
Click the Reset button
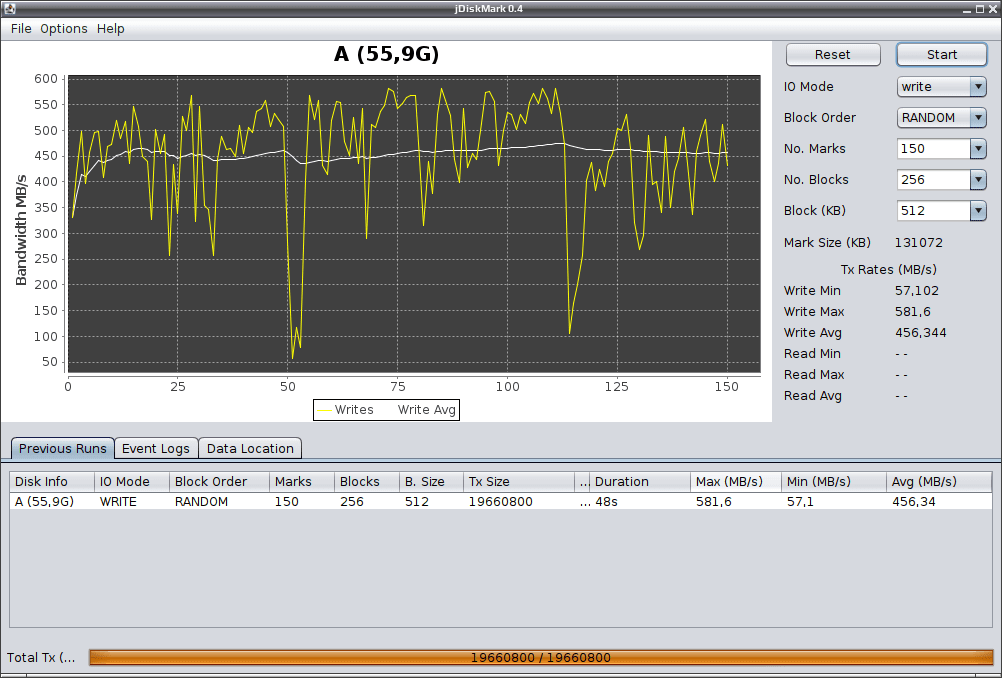[x=833, y=54]
